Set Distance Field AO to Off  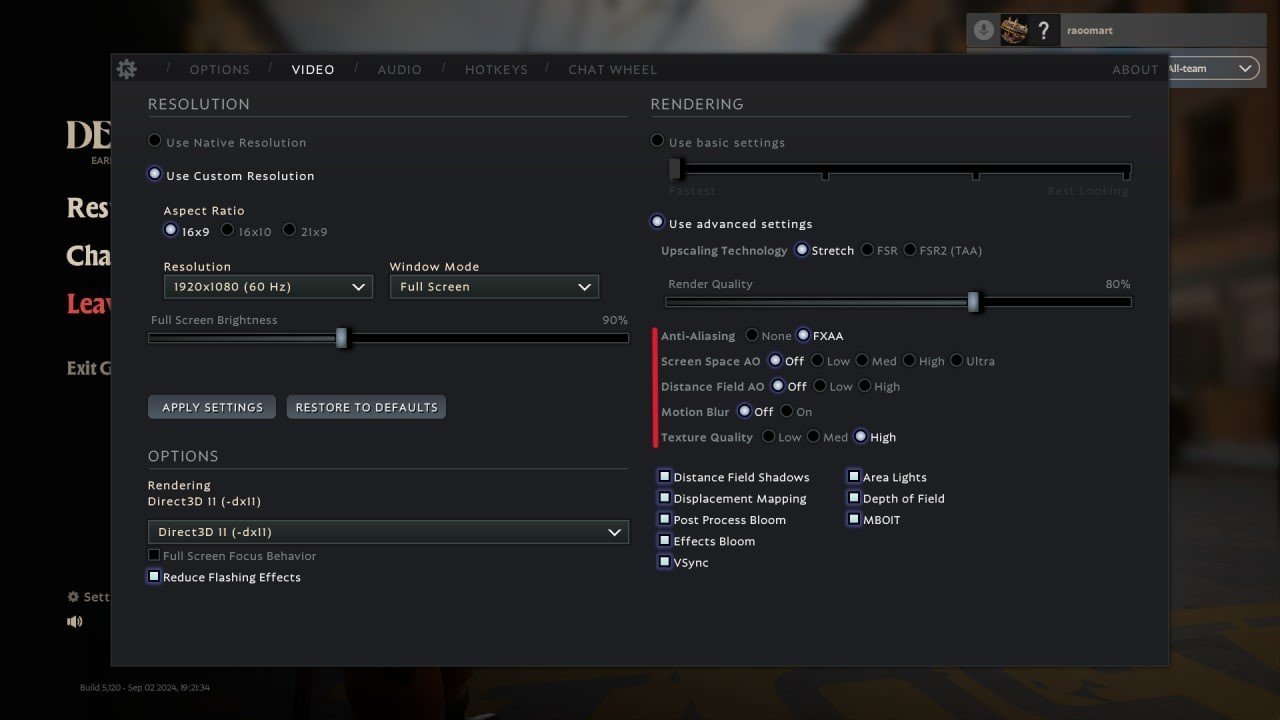tap(778, 385)
